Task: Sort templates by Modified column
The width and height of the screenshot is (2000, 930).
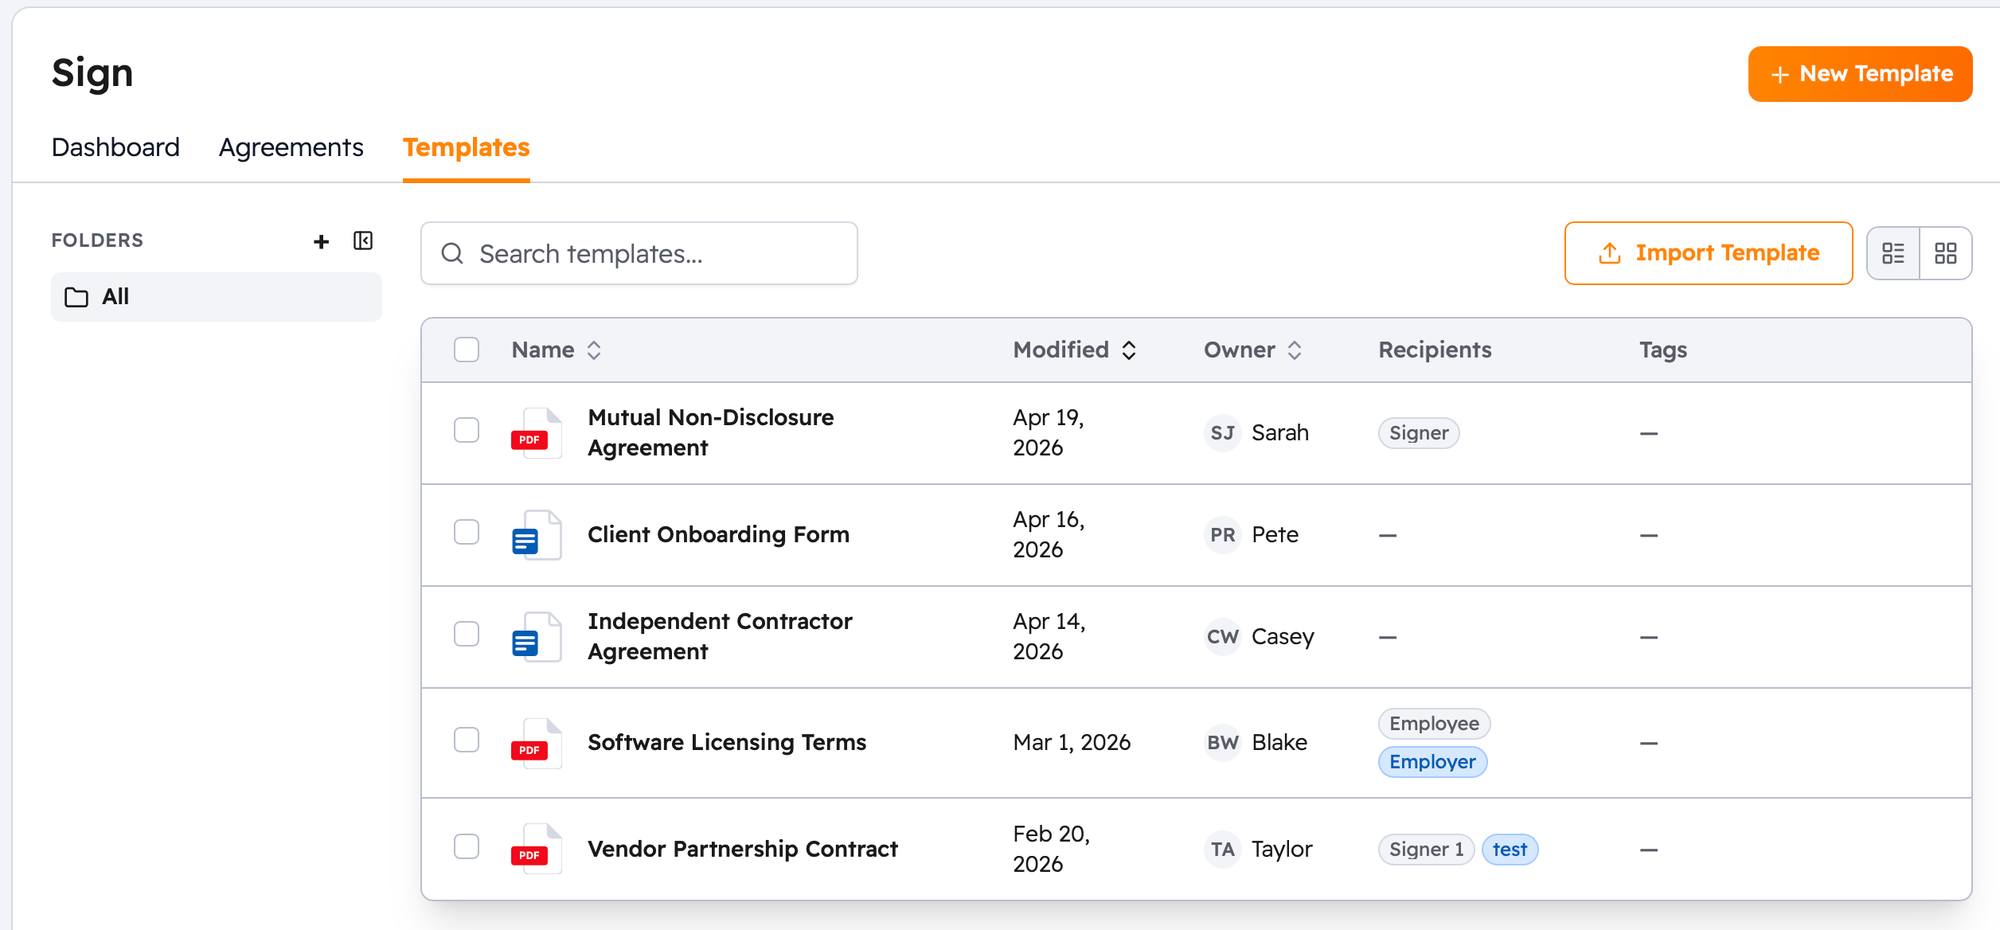Action: 1075,350
